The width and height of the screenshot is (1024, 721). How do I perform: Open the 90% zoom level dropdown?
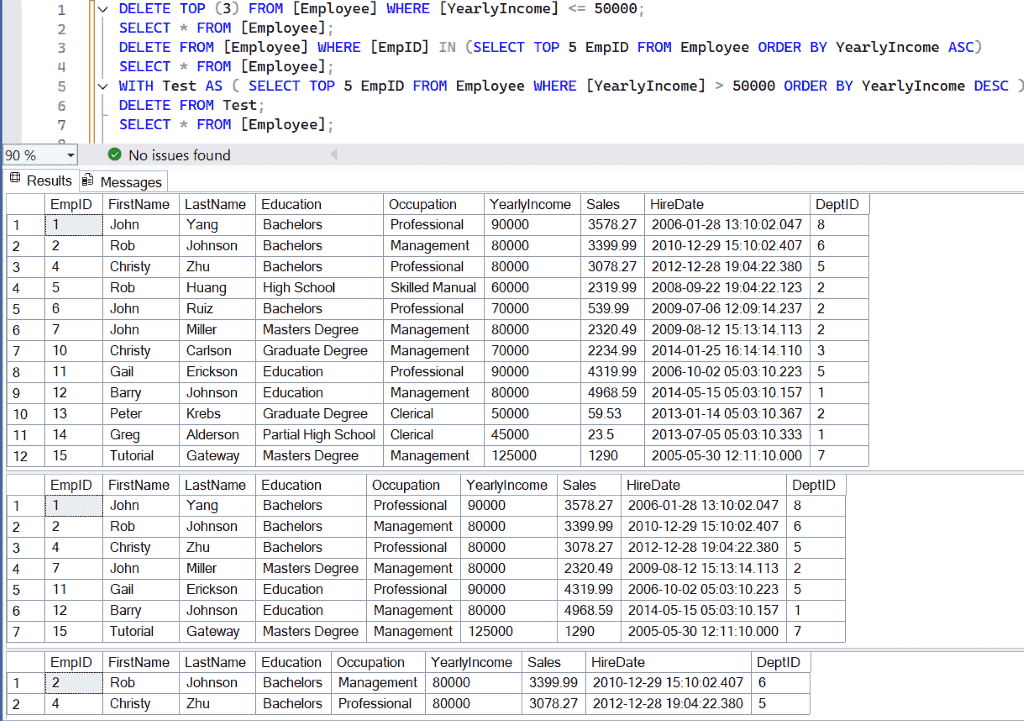click(74, 155)
